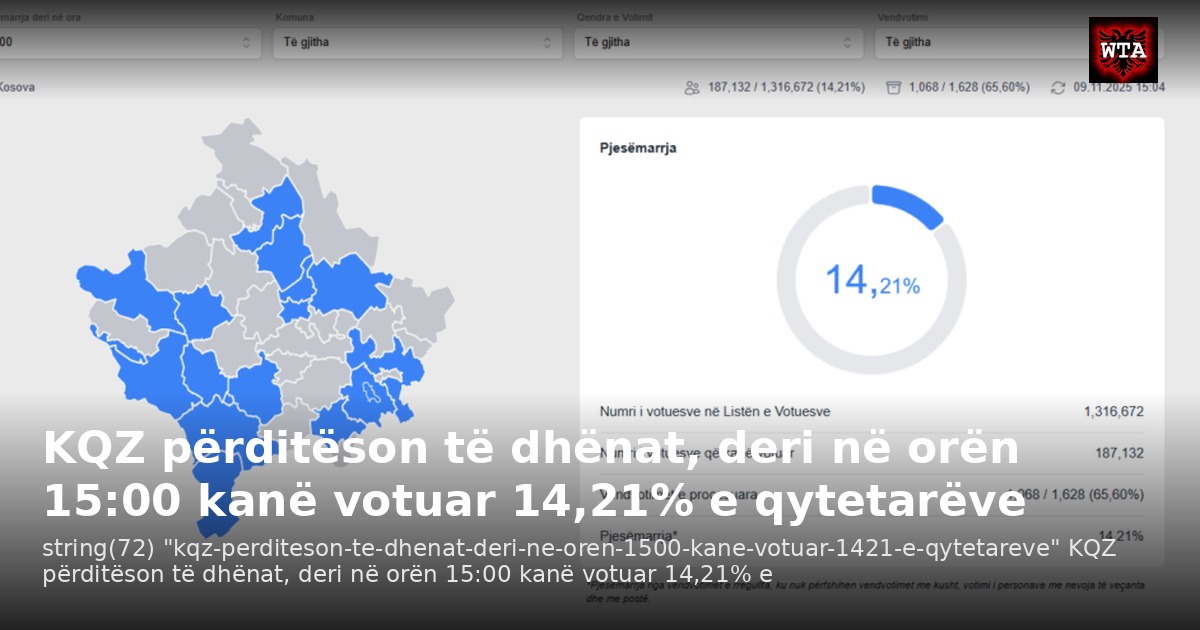Click the Pjesëmarrja panel title

(x=638, y=148)
